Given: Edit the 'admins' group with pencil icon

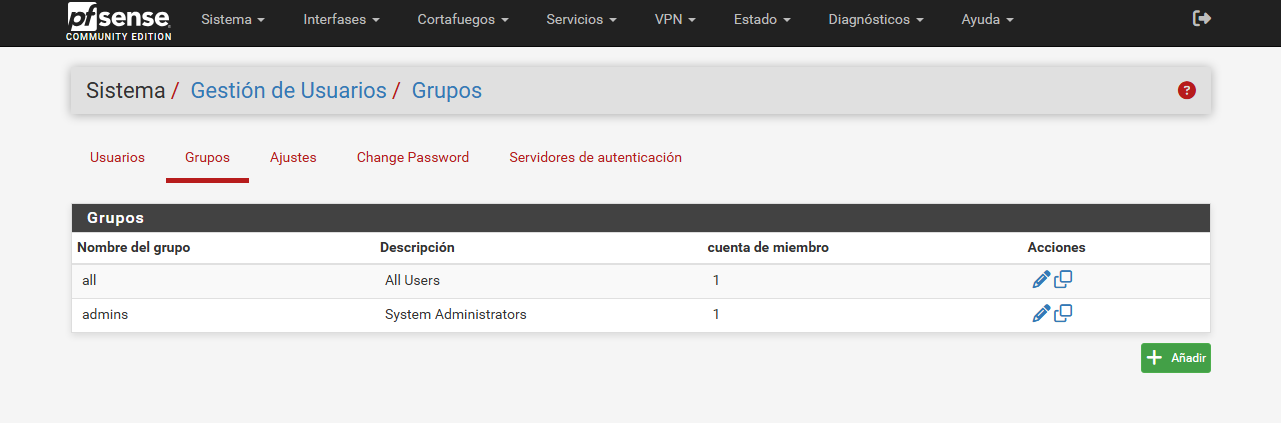Looking at the screenshot, I should tap(1041, 314).
